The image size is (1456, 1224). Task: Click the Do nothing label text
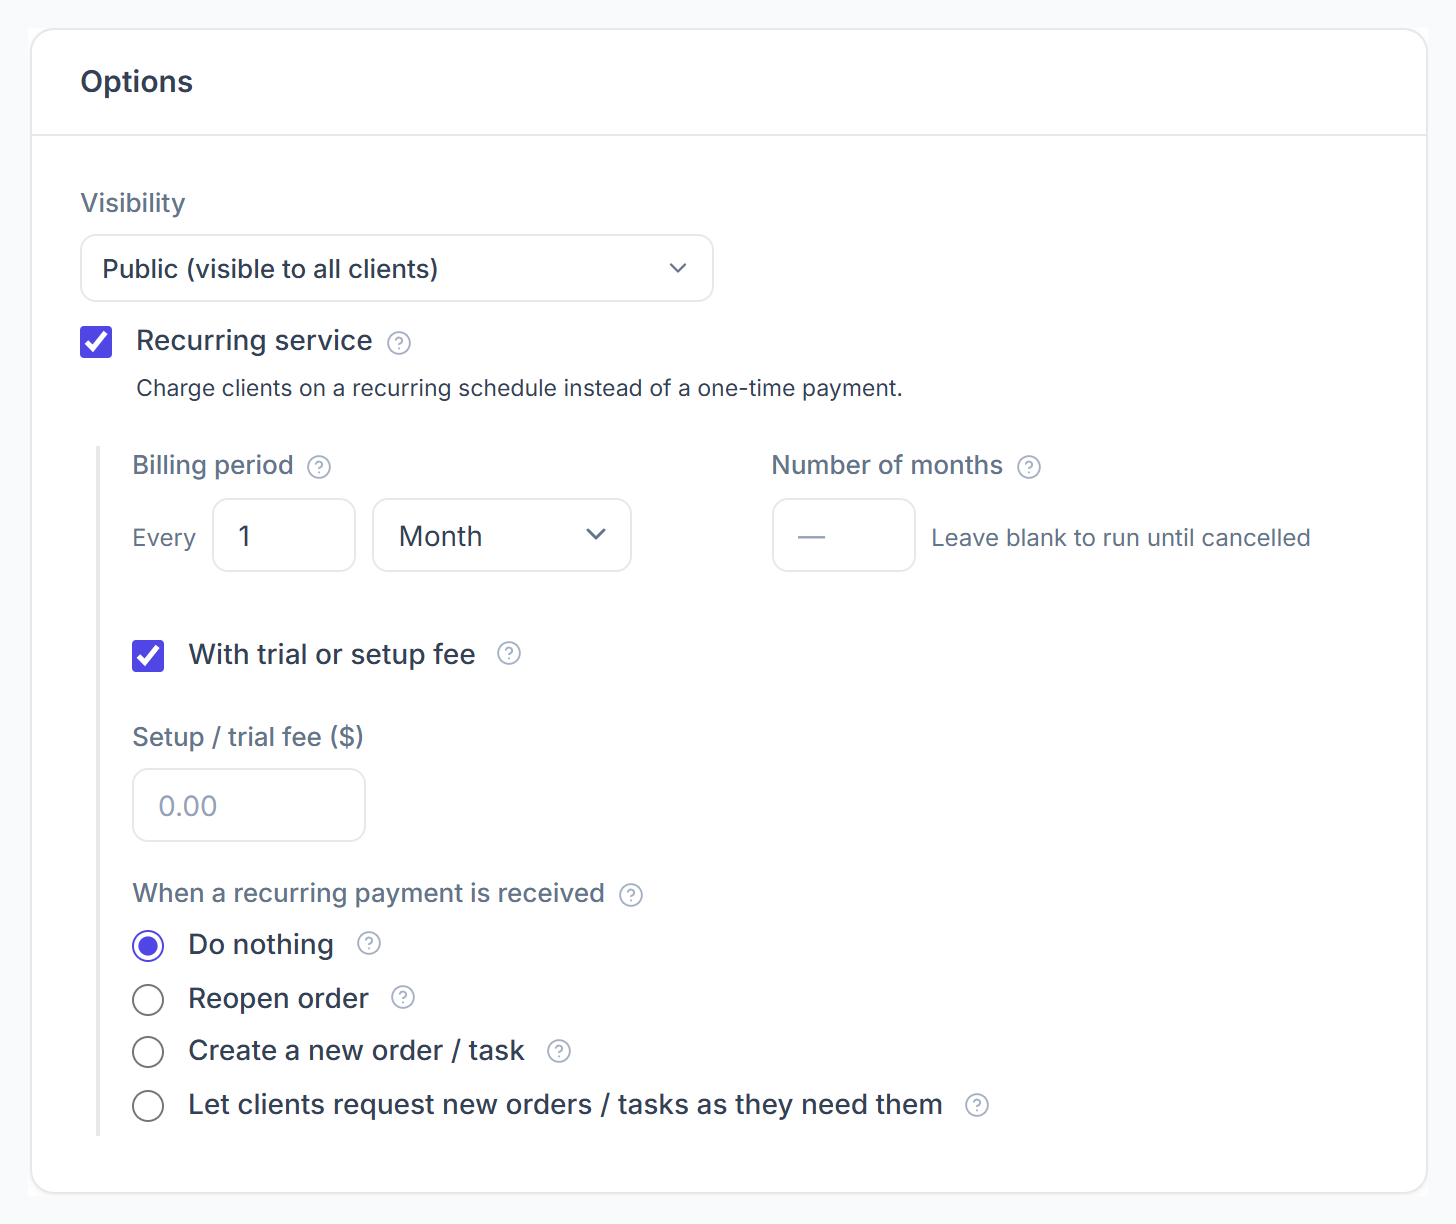[x=261, y=944]
